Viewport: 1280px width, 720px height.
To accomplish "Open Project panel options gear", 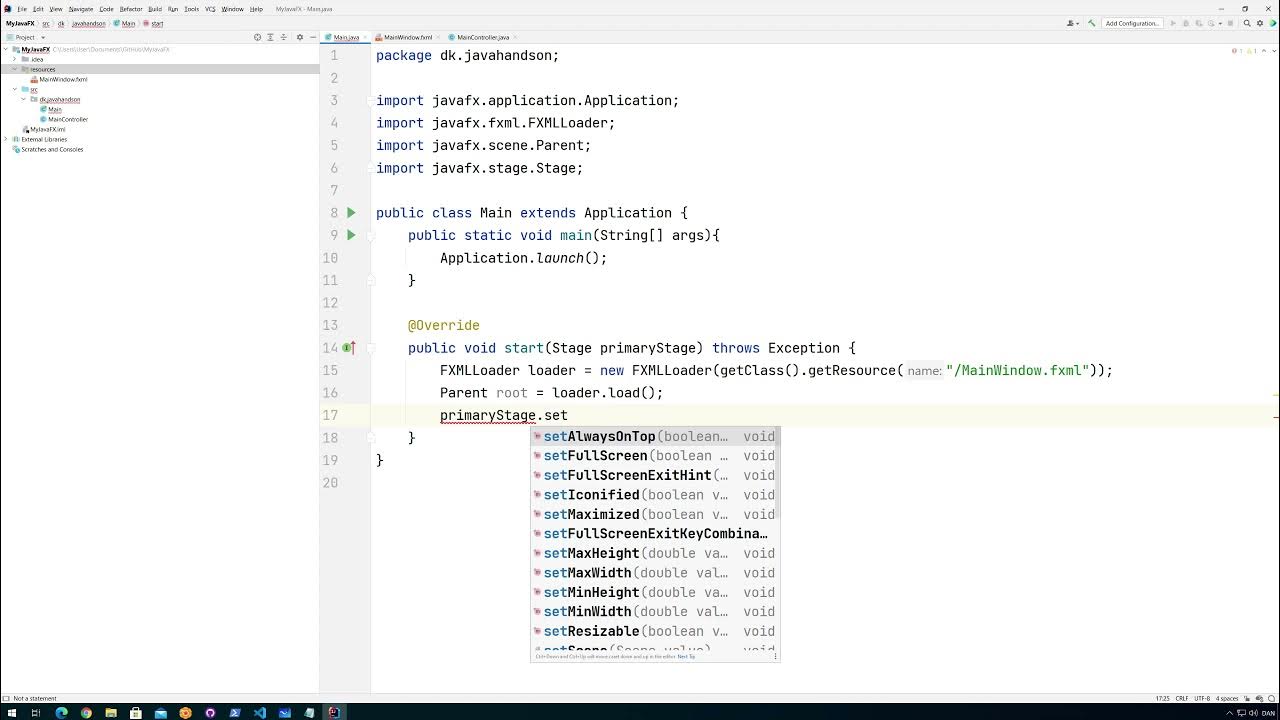I will pyautogui.click(x=300, y=37).
